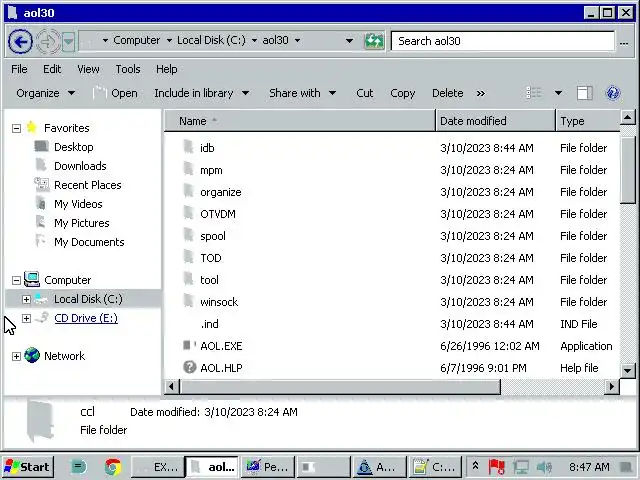
Task: Select the tool folder icon
Action: point(189,279)
